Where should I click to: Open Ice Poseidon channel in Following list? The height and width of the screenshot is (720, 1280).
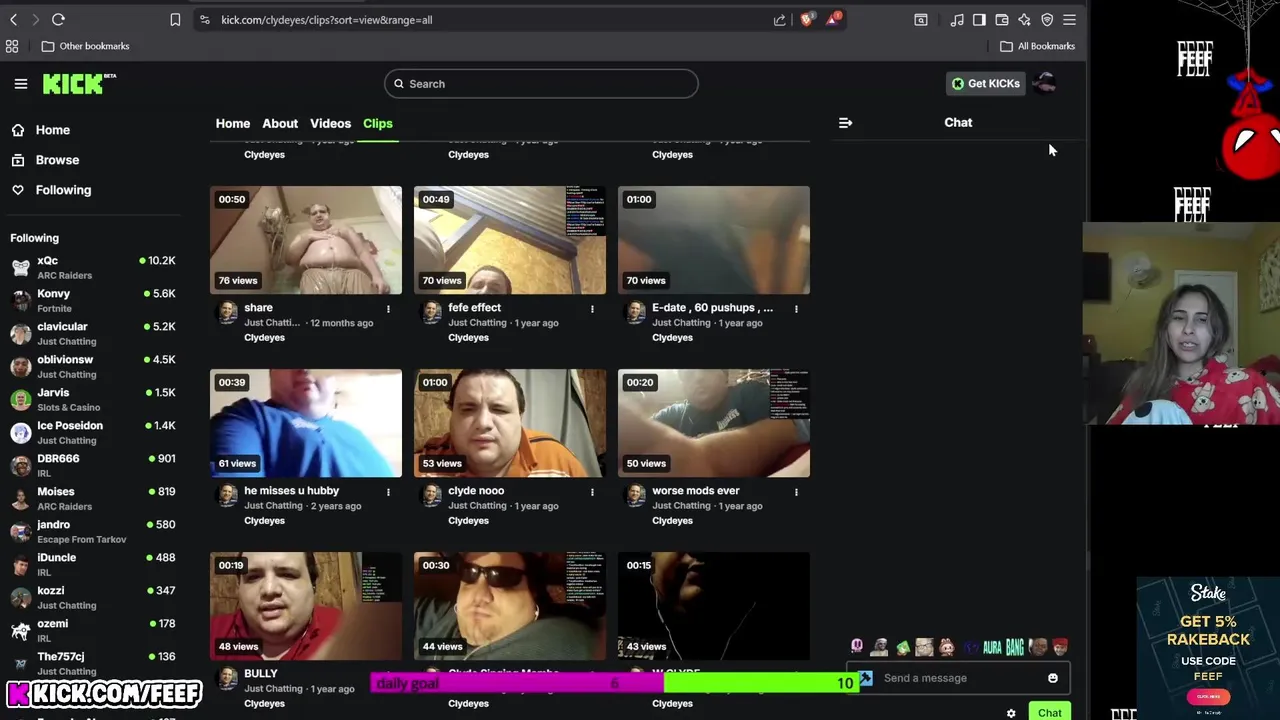(93, 432)
